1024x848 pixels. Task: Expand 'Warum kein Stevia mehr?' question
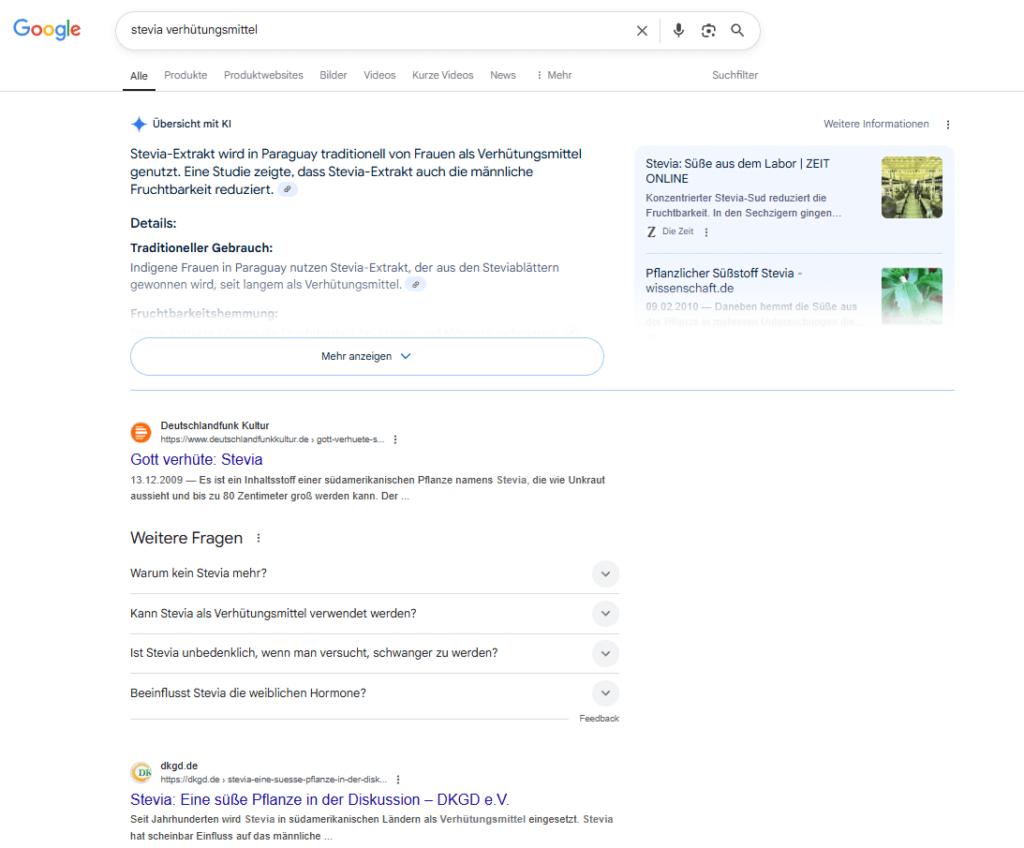point(374,574)
